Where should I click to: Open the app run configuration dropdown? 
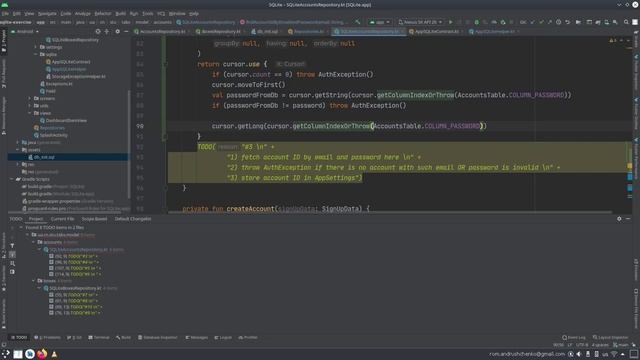(x=380, y=22)
